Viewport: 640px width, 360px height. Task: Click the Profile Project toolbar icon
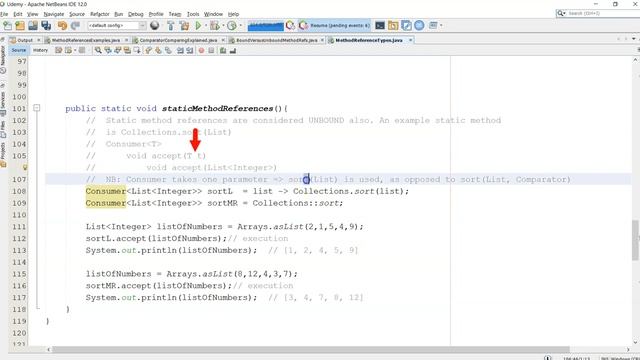231,26
